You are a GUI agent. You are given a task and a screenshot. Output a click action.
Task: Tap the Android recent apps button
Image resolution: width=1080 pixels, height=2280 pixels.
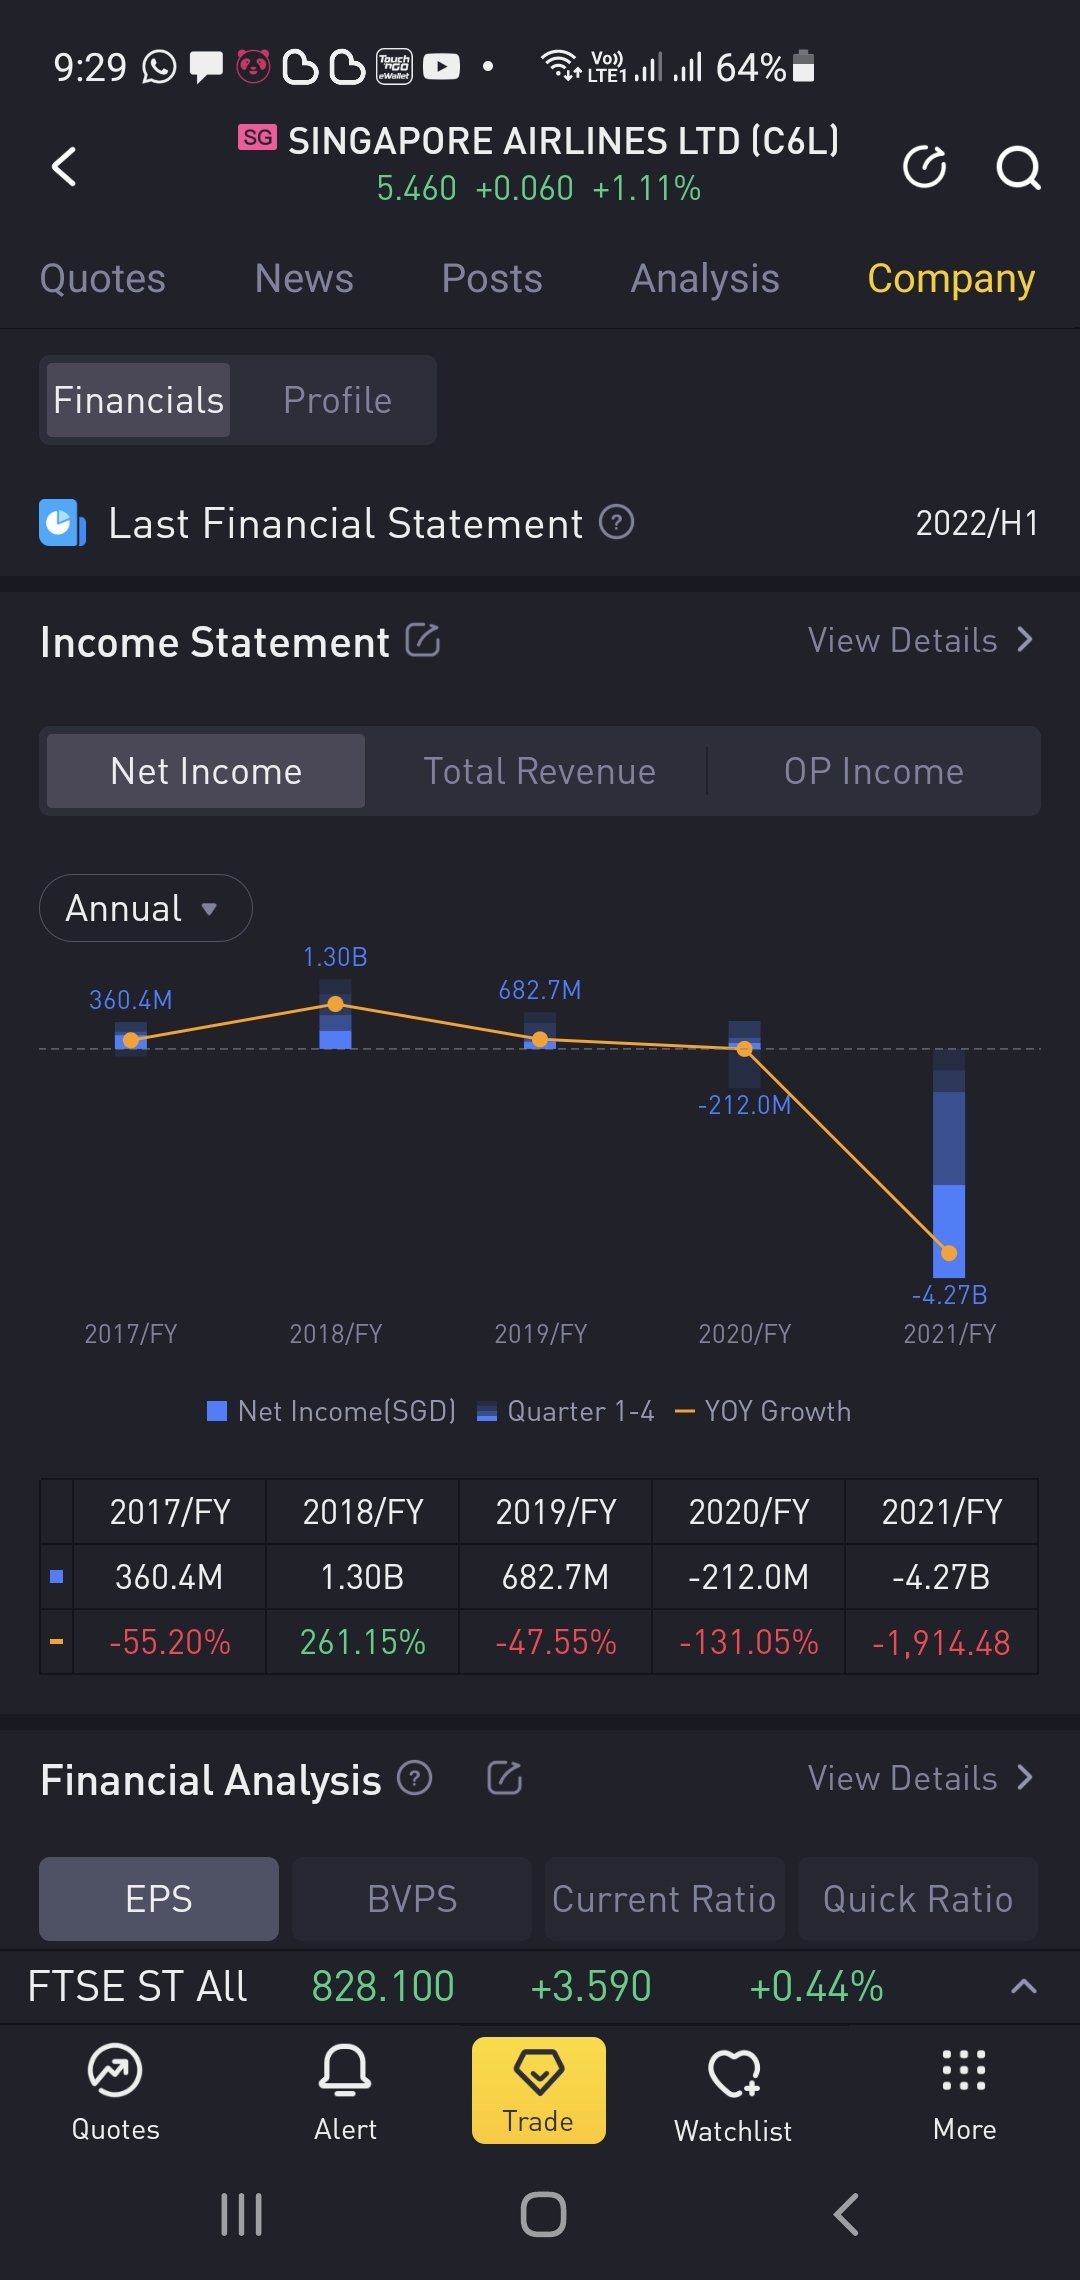pyautogui.click(x=241, y=2214)
